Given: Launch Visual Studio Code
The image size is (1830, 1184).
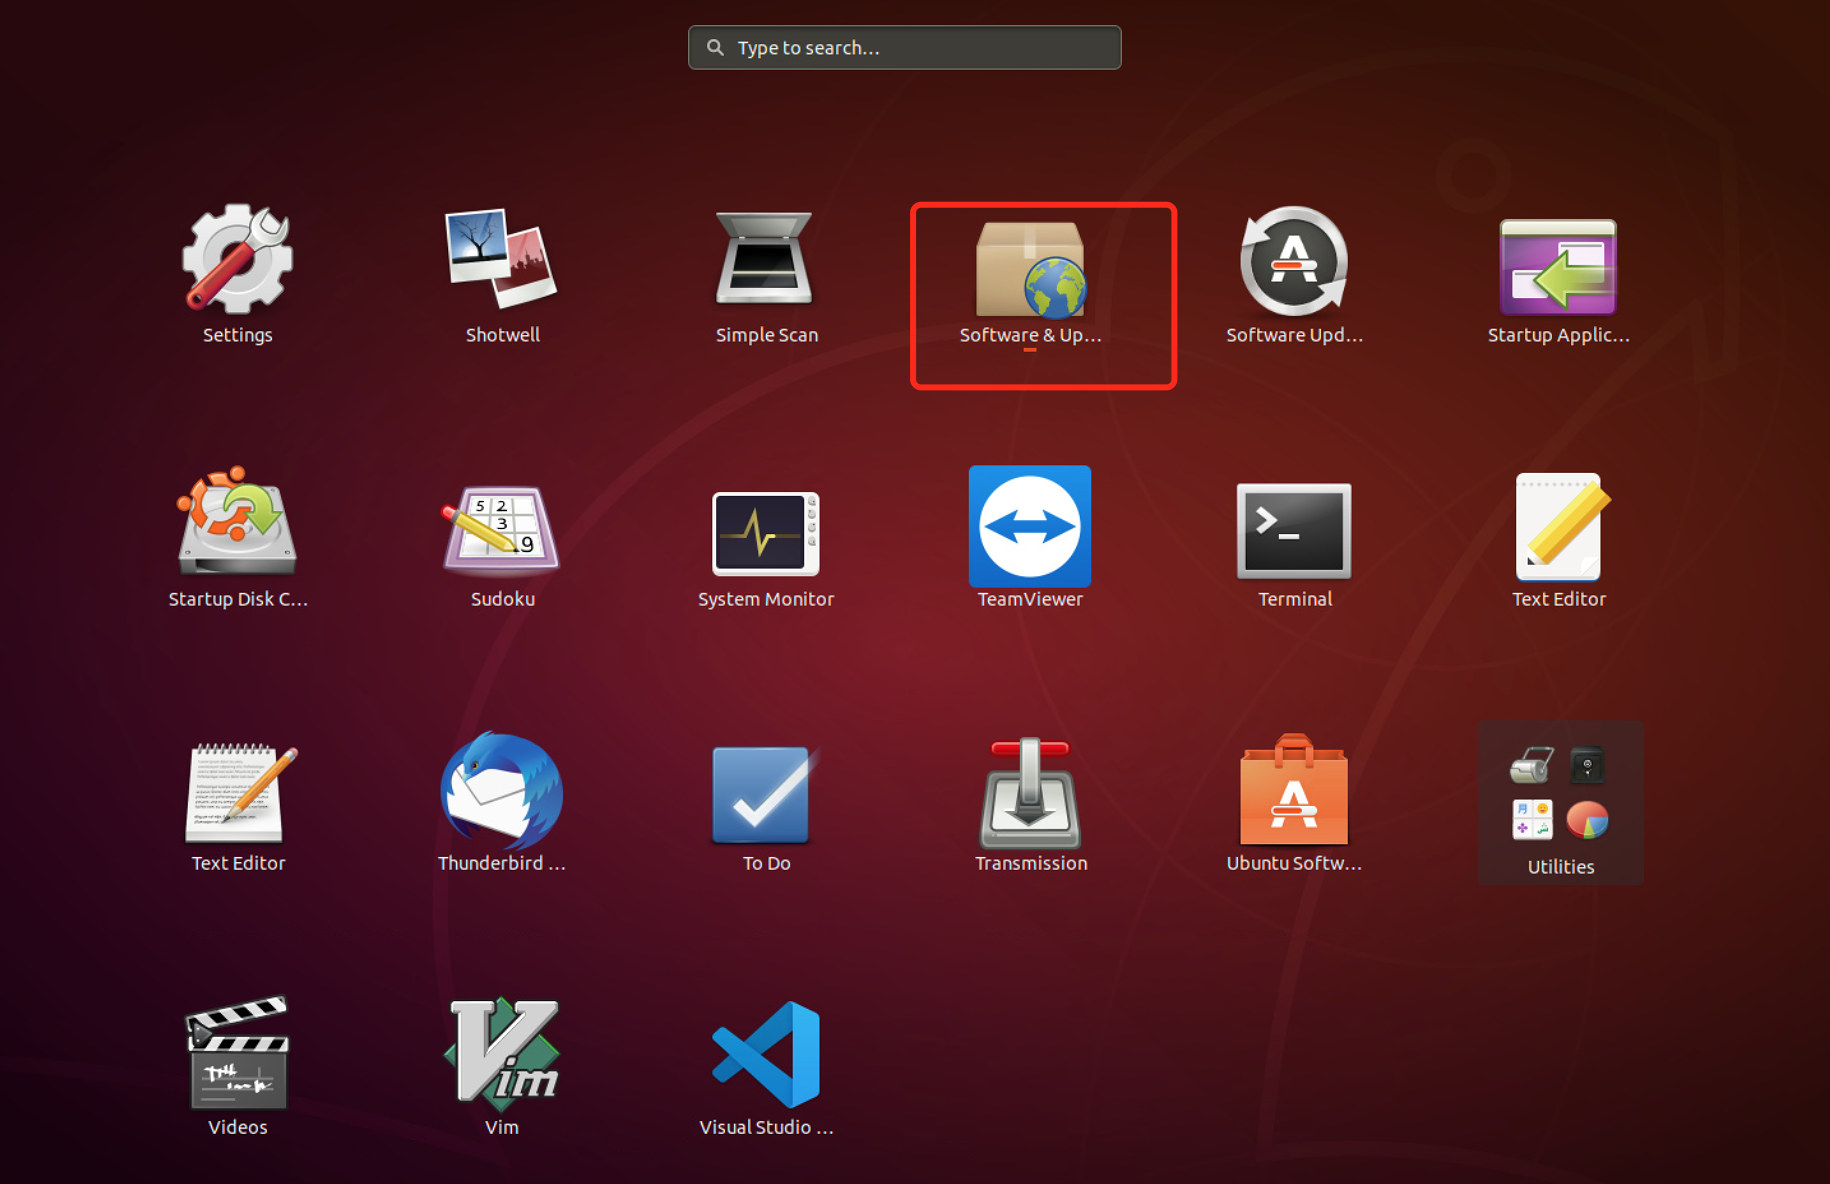Looking at the screenshot, I should pos(766,1055).
